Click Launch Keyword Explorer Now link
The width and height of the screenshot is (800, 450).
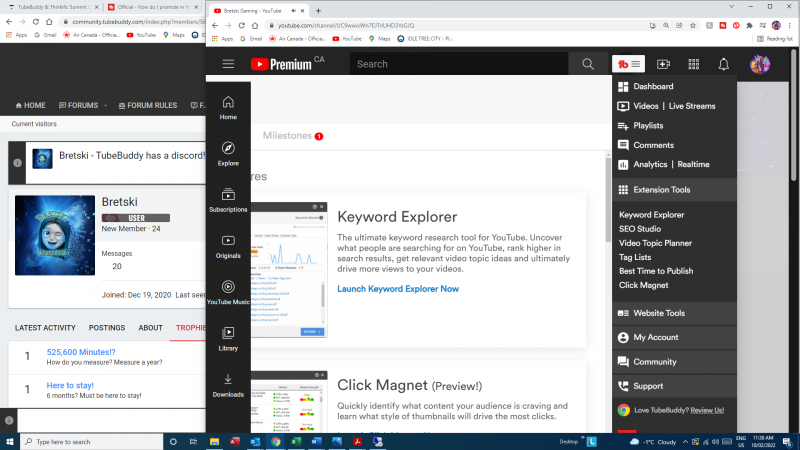point(398,289)
